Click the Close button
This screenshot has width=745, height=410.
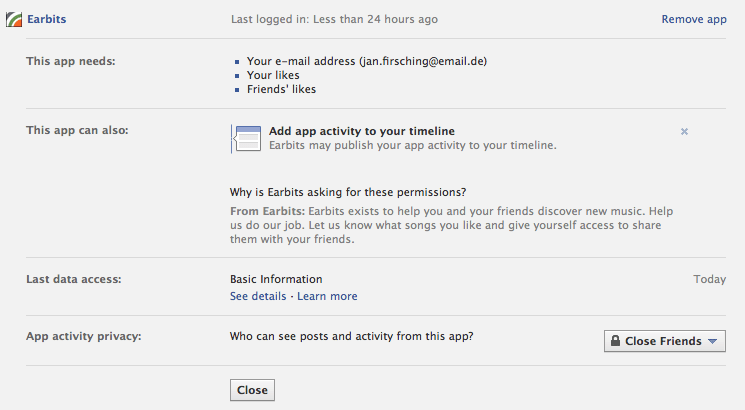pos(252,390)
